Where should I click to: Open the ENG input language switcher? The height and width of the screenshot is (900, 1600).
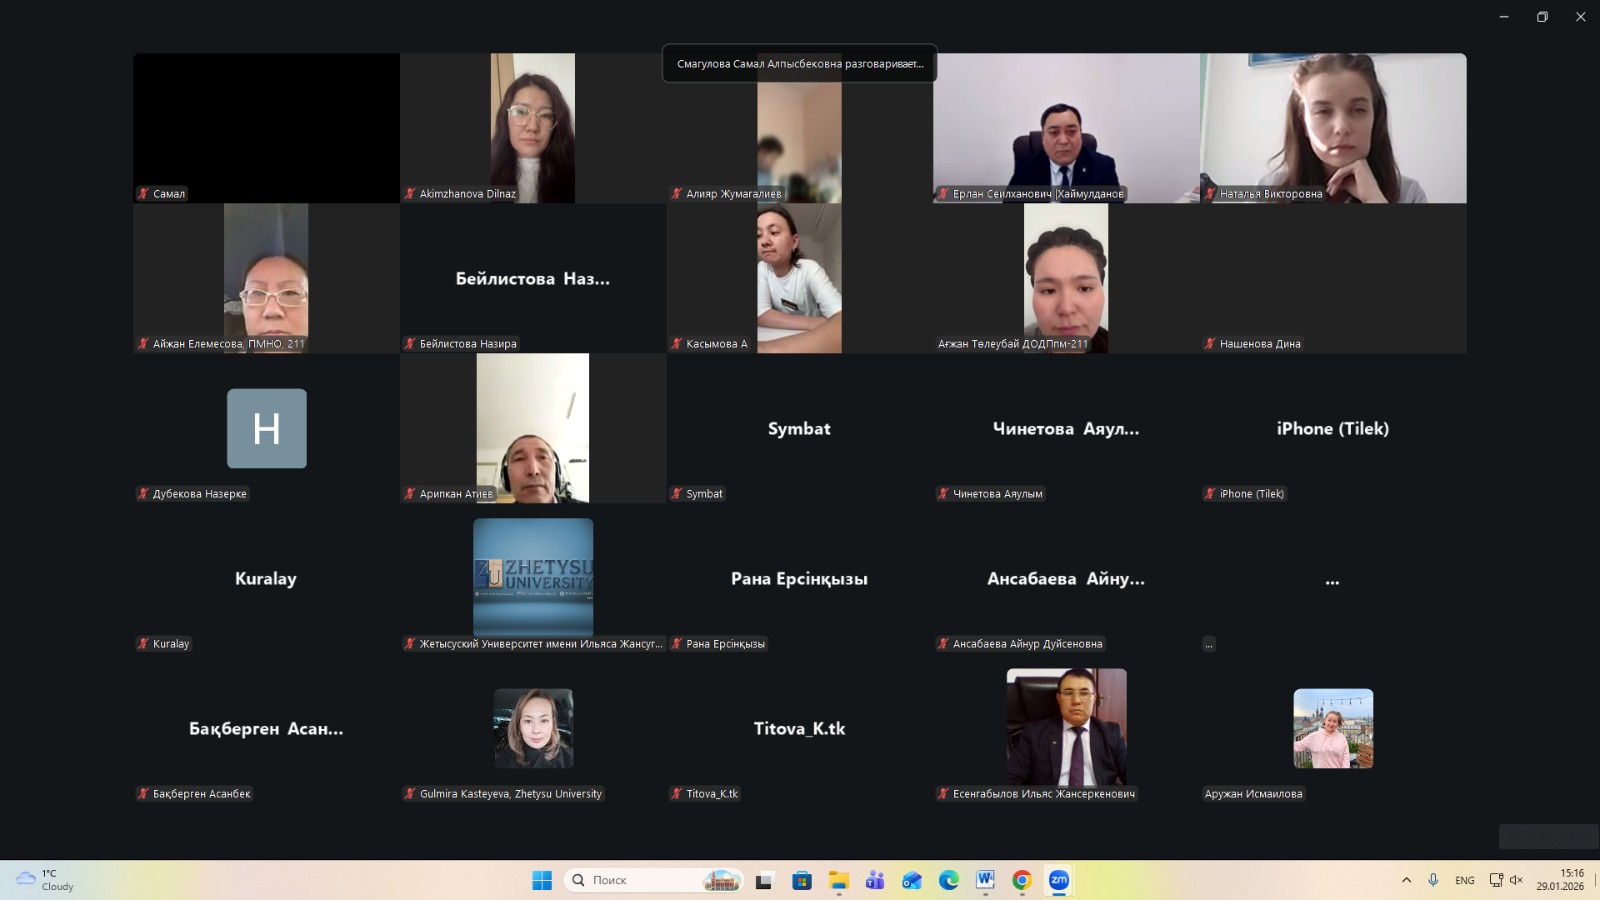[1464, 880]
